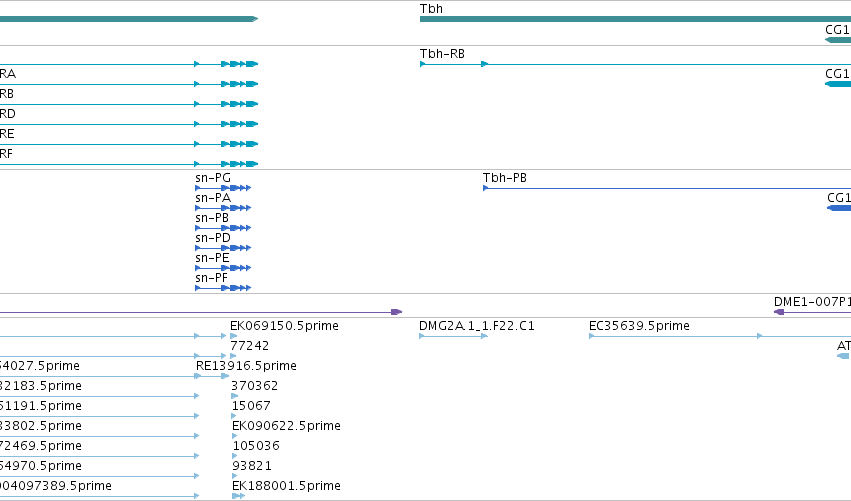
Task: Click the RD transcript label at left edge
Action: click(x=8, y=114)
